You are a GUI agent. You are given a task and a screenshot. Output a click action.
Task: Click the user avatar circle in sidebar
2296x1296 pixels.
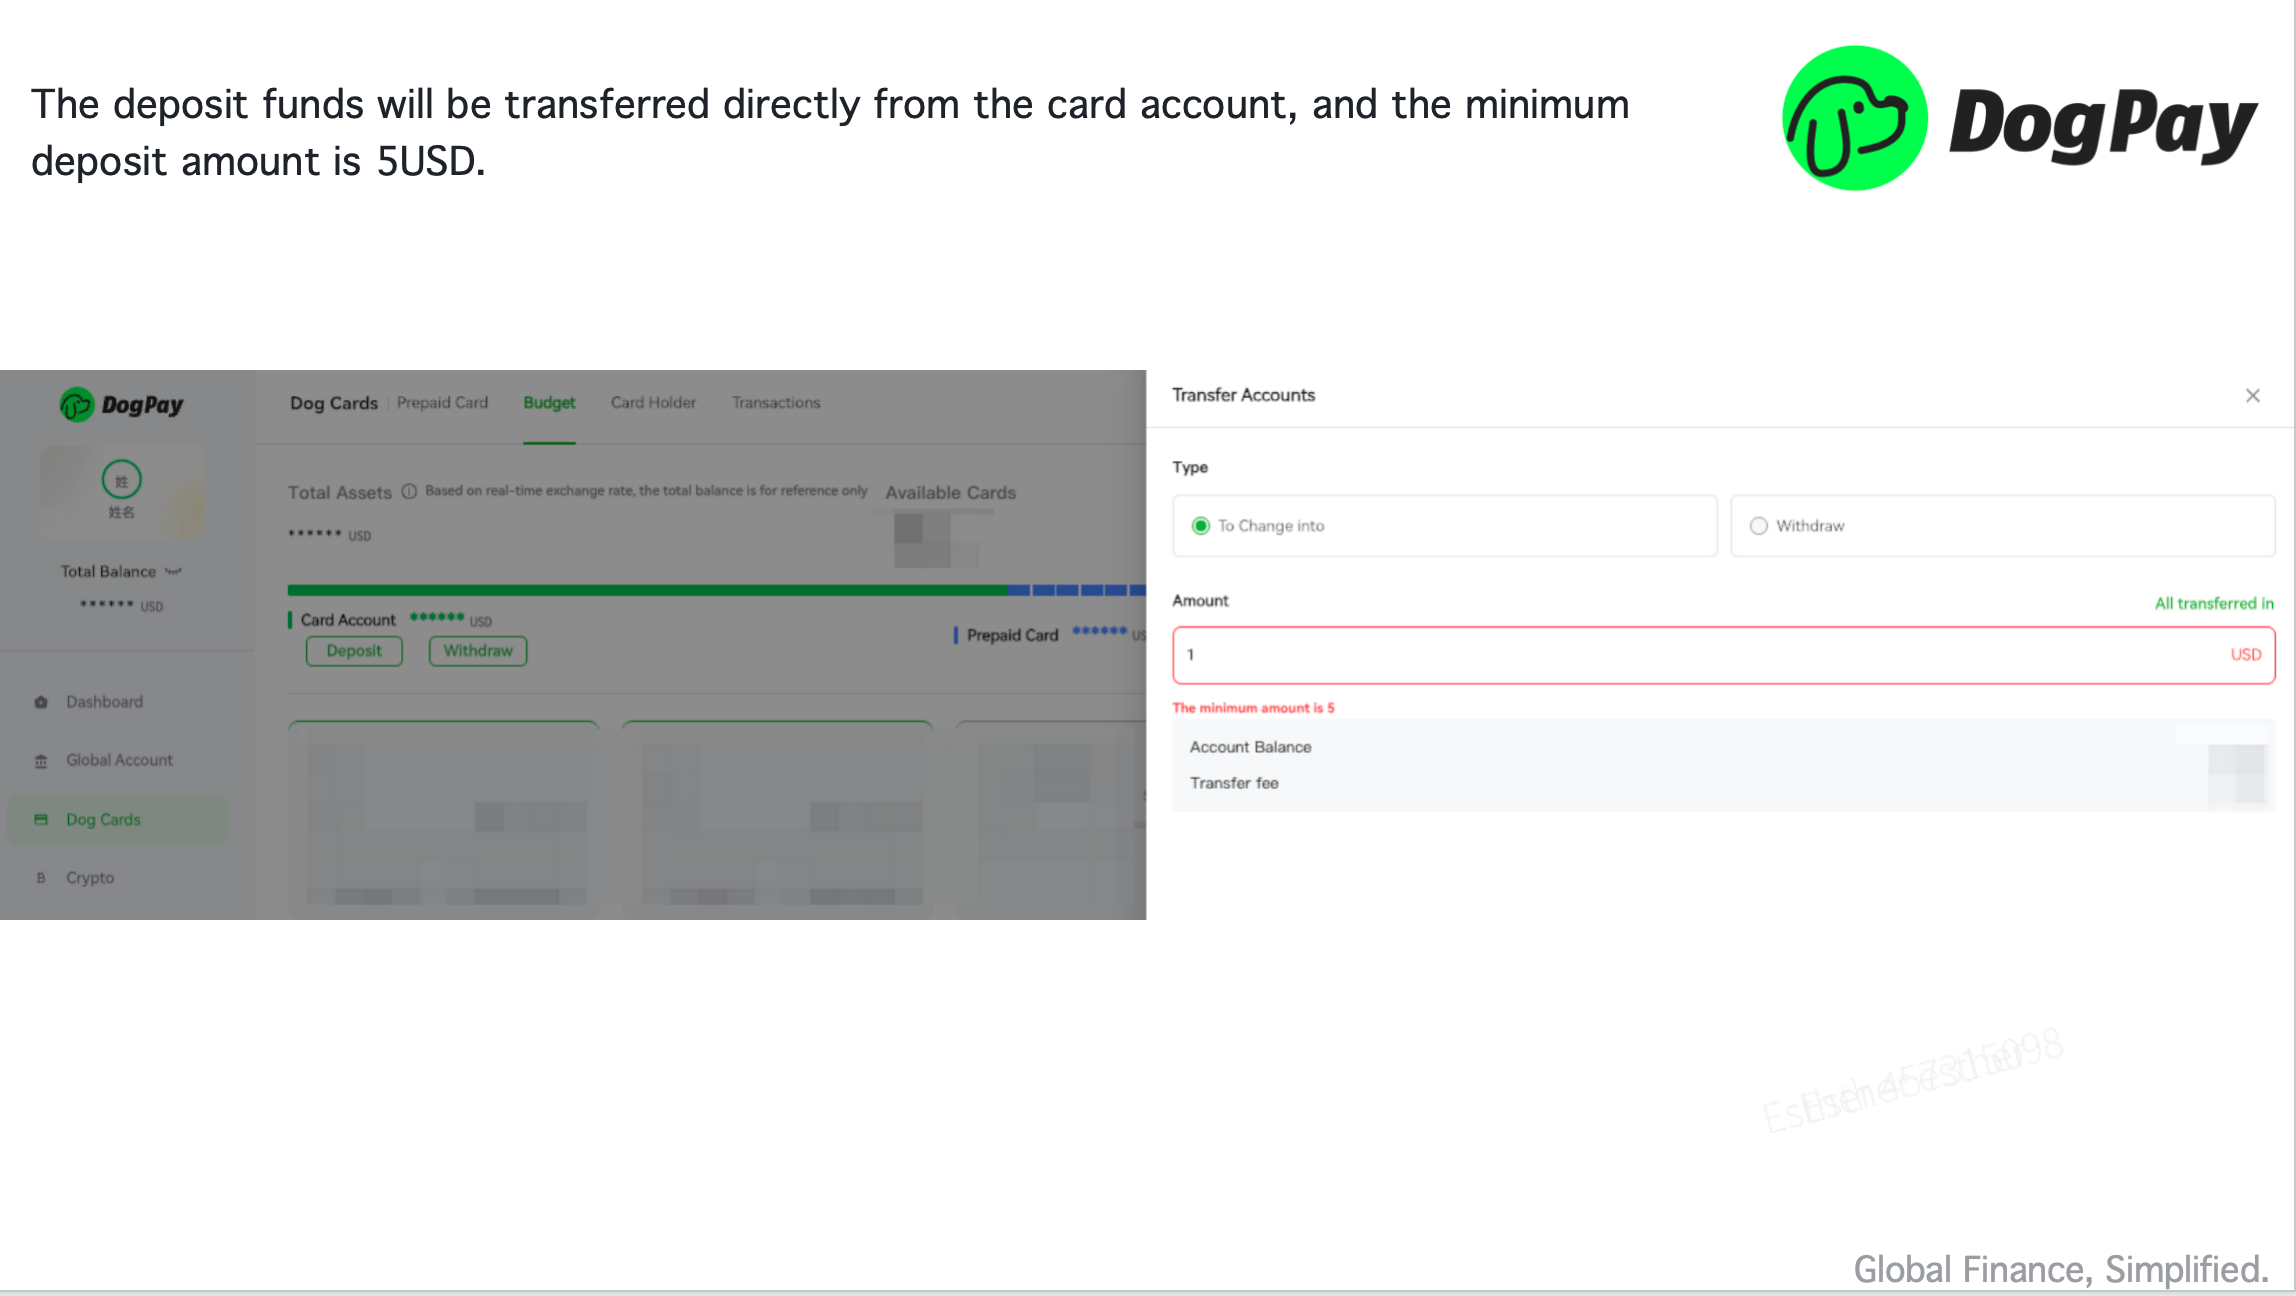[121, 480]
